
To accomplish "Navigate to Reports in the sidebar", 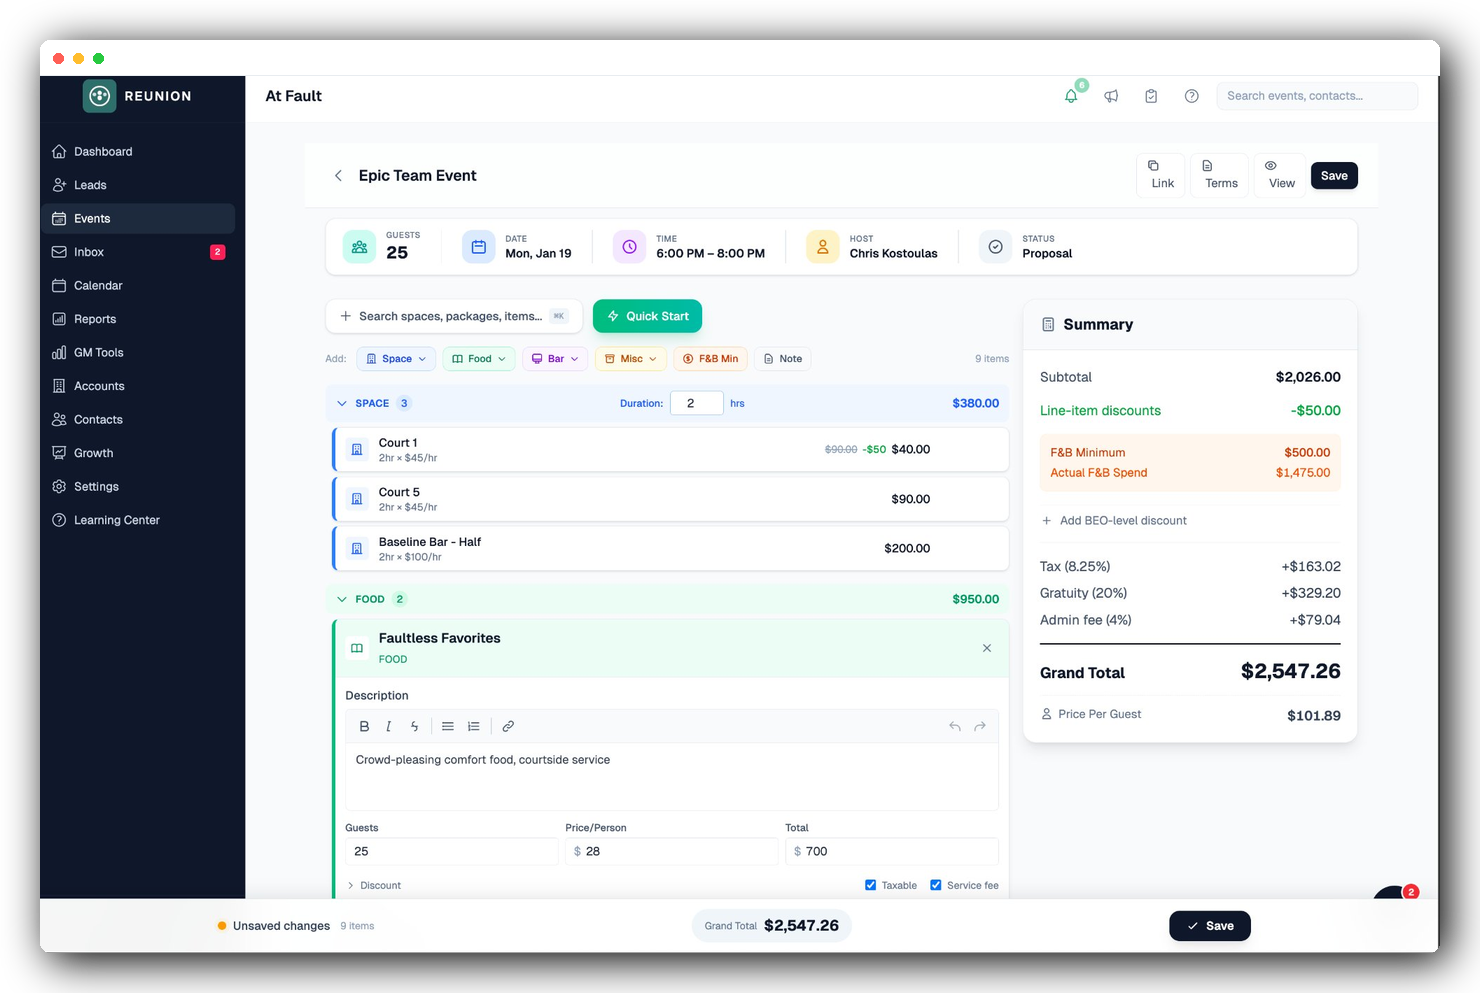I will coord(96,318).
